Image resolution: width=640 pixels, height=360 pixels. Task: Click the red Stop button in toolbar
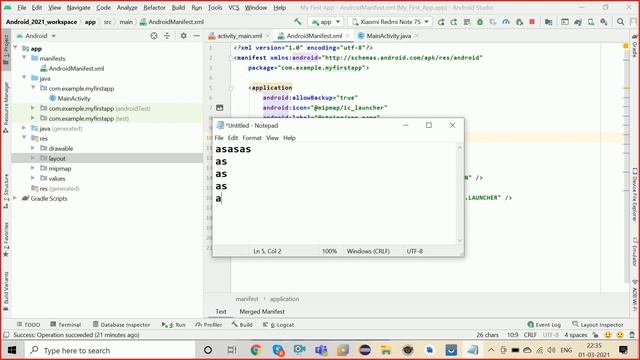coord(532,22)
